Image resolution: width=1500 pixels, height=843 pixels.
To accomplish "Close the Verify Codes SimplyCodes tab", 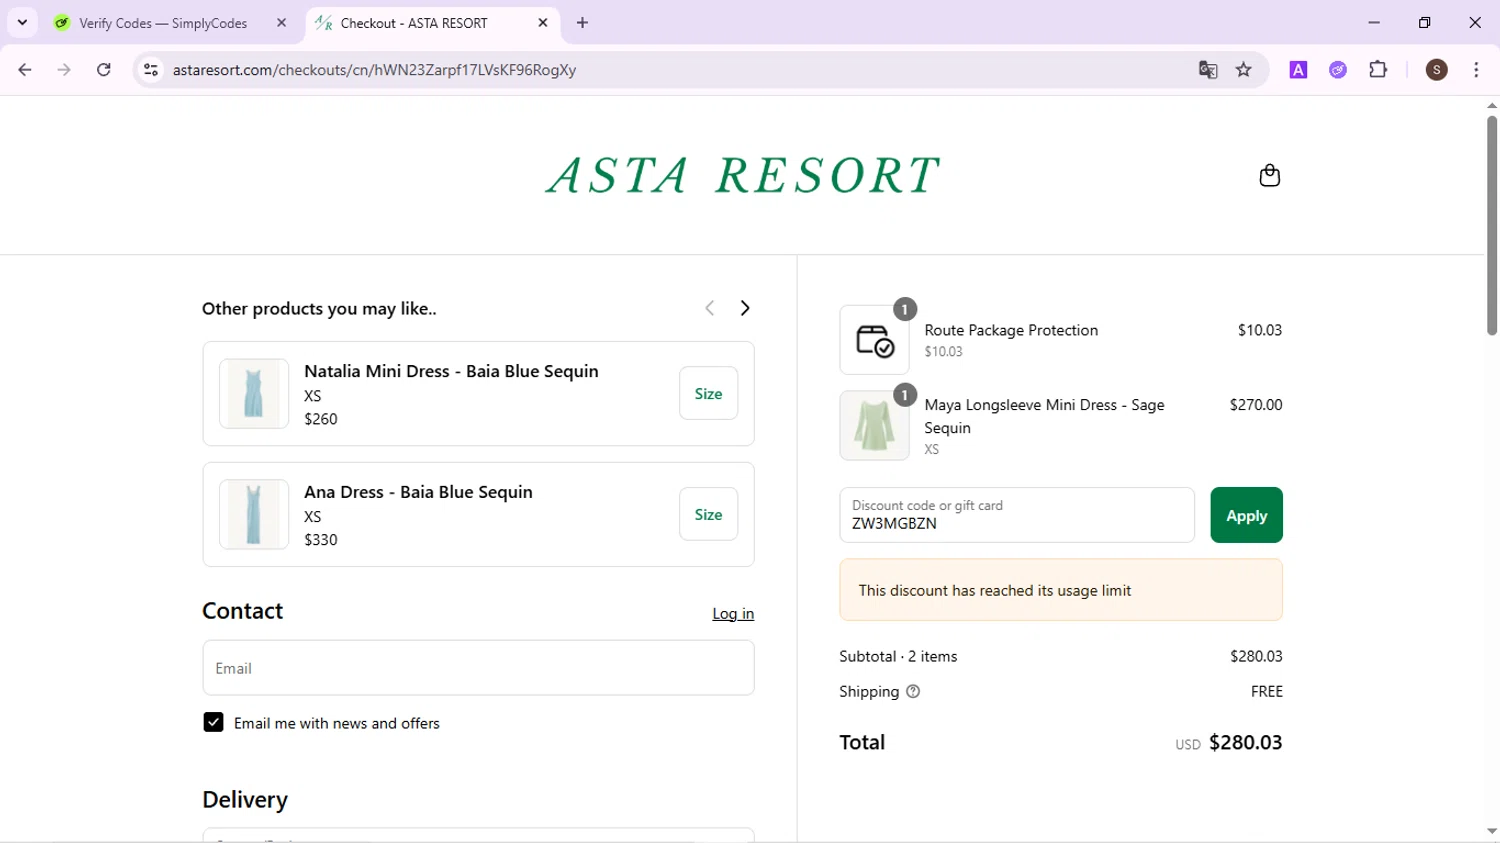I will click(x=281, y=23).
